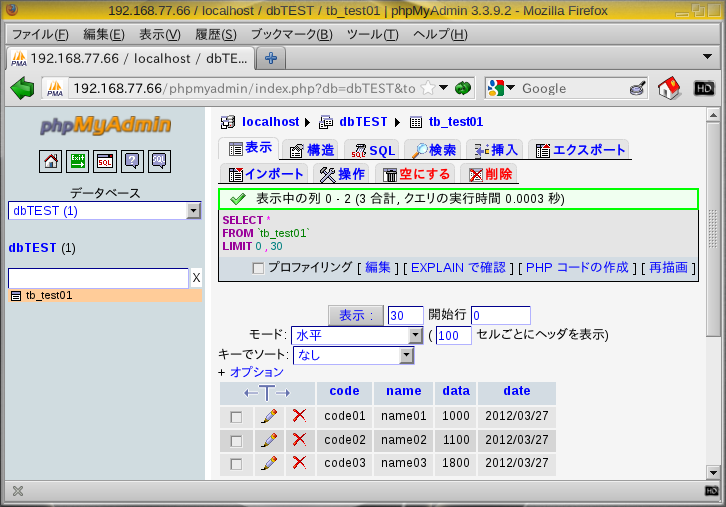Open the SQL documentation help icon
This screenshot has width=726, height=507.
coord(159,162)
